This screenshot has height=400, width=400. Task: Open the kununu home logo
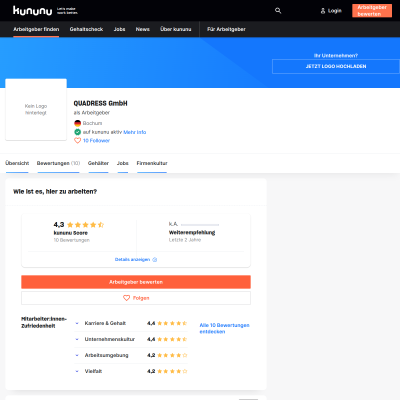[33, 11]
